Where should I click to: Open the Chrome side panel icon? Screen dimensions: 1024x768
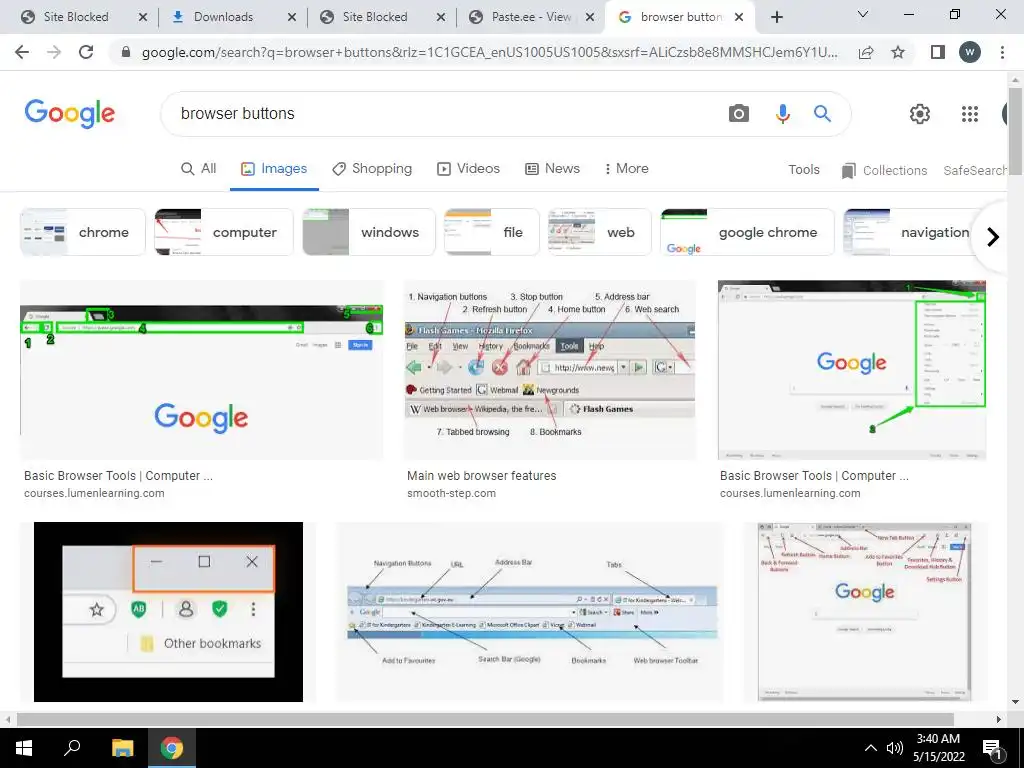click(x=938, y=52)
